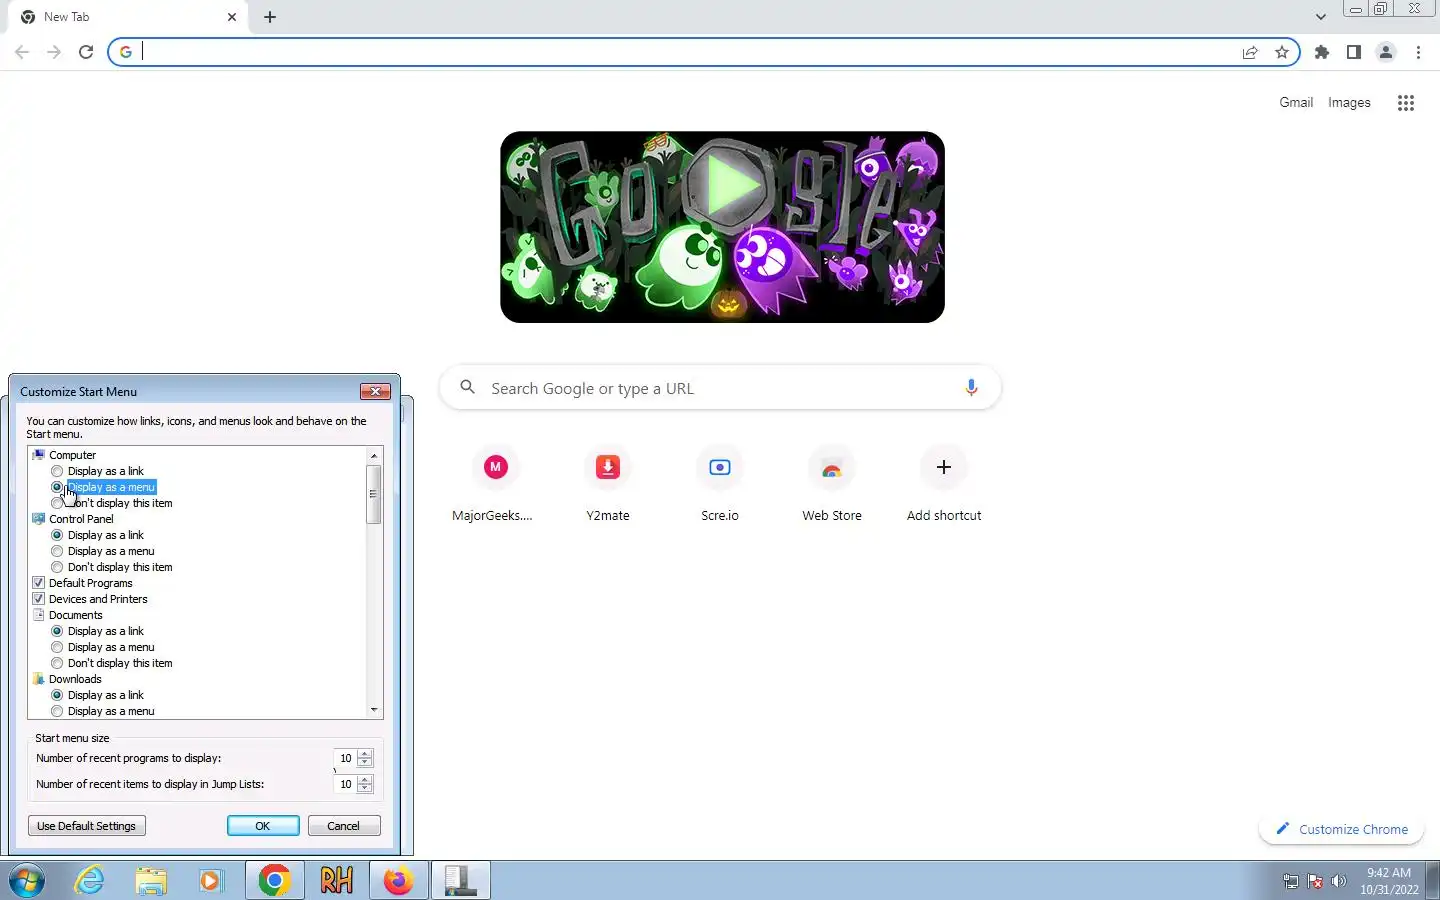
Task: Click the Chrome back arrow
Action: (22, 52)
